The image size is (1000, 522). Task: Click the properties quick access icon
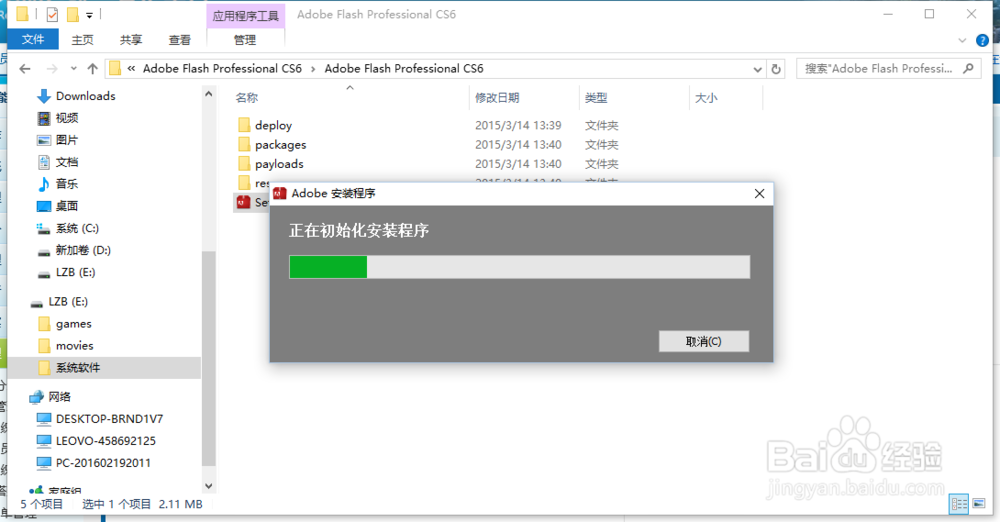coord(52,14)
